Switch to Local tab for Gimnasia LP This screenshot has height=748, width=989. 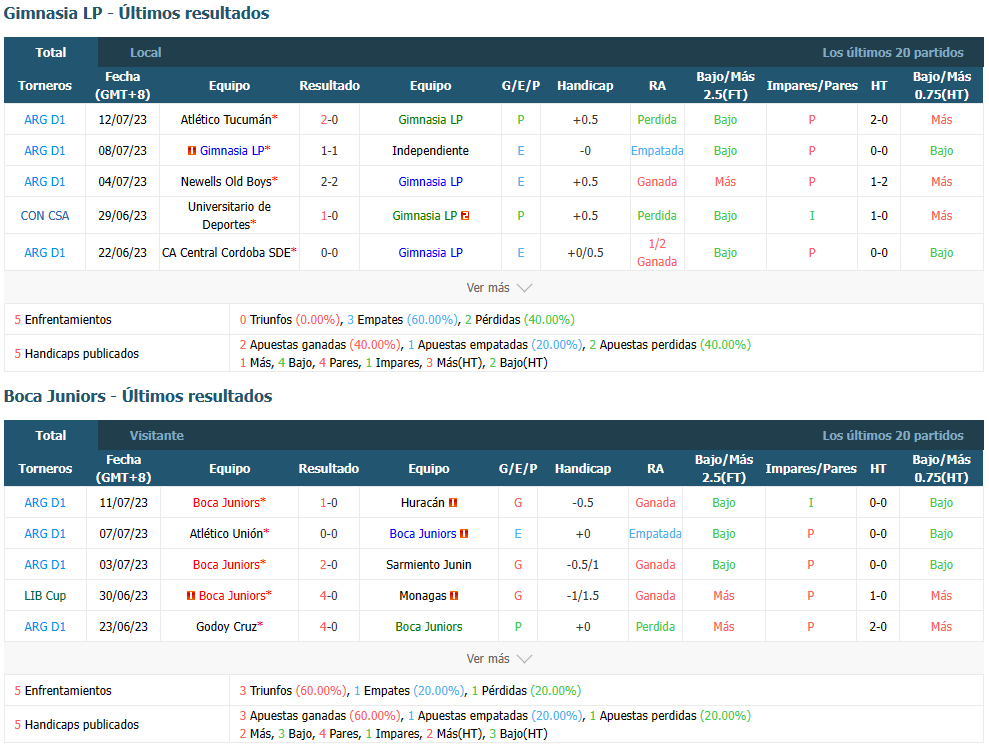tap(146, 52)
